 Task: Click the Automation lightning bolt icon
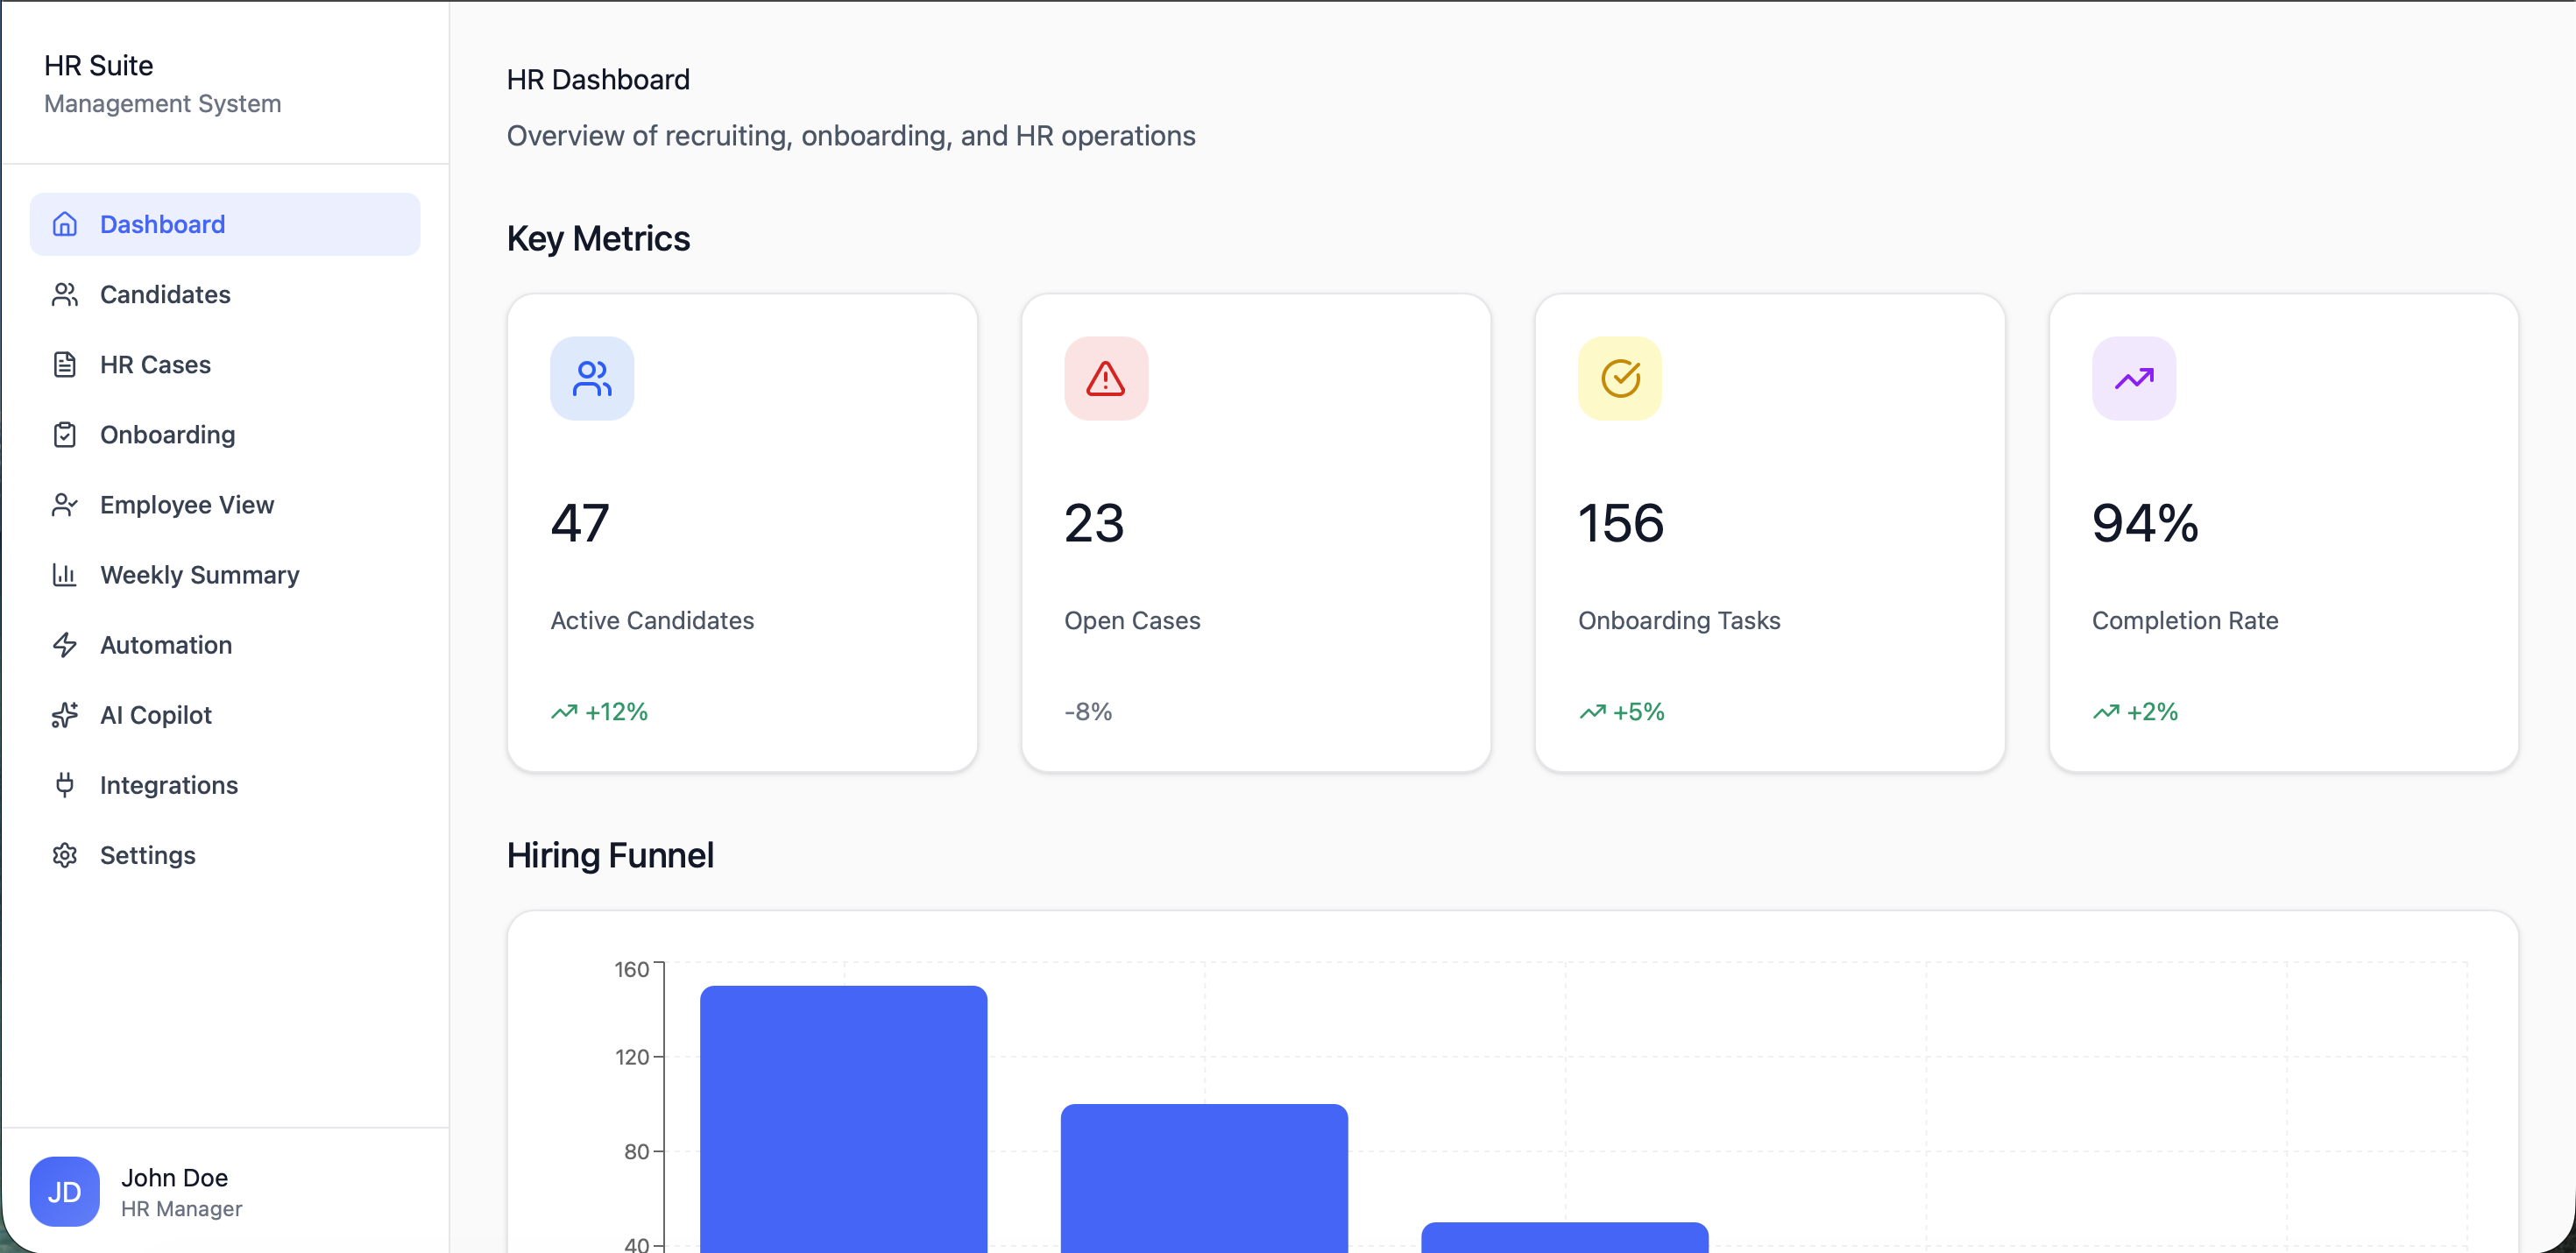click(x=65, y=644)
